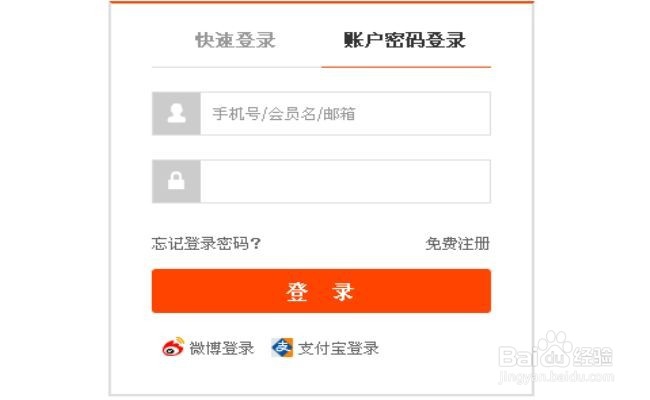Click the "Bai" letters of Baidu watermark
Image resolution: width=650 pixels, height=400 pixels.
[x=517, y=356]
